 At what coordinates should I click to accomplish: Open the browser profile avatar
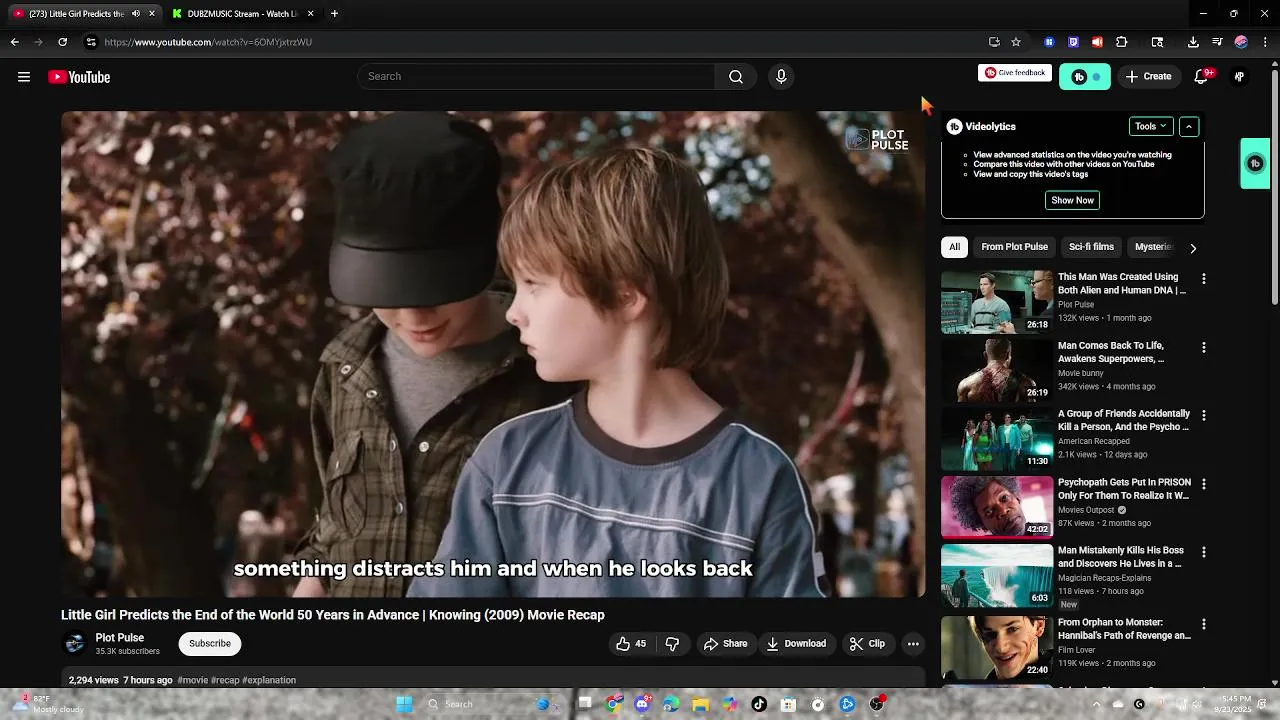point(1241,42)
